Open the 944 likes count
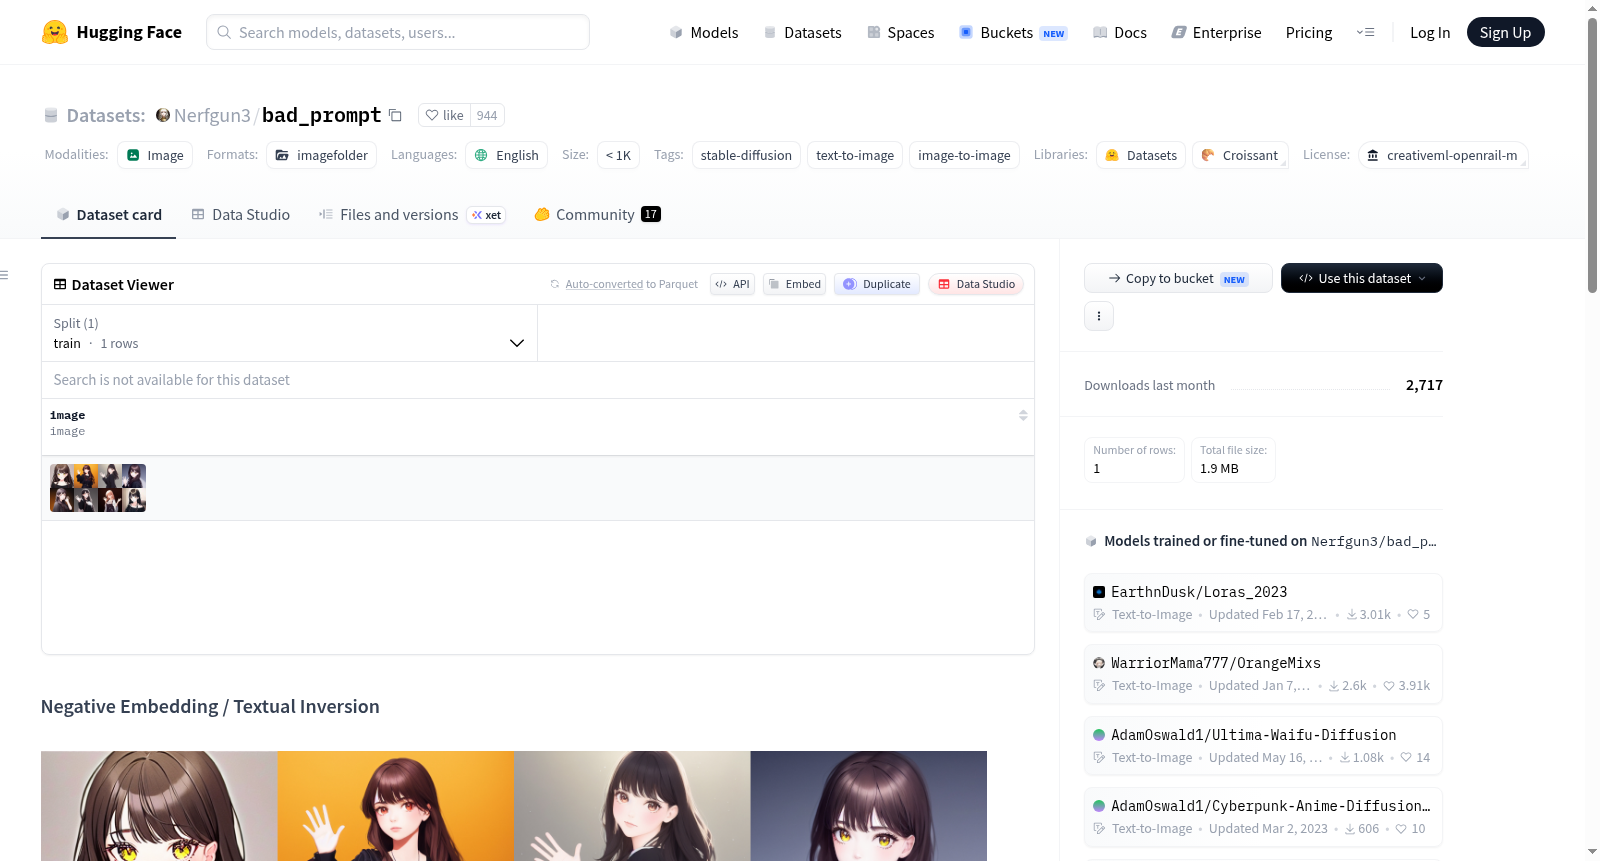Image resolution: width=1600 pixels, height=861 pixels. tap(487, 115)
